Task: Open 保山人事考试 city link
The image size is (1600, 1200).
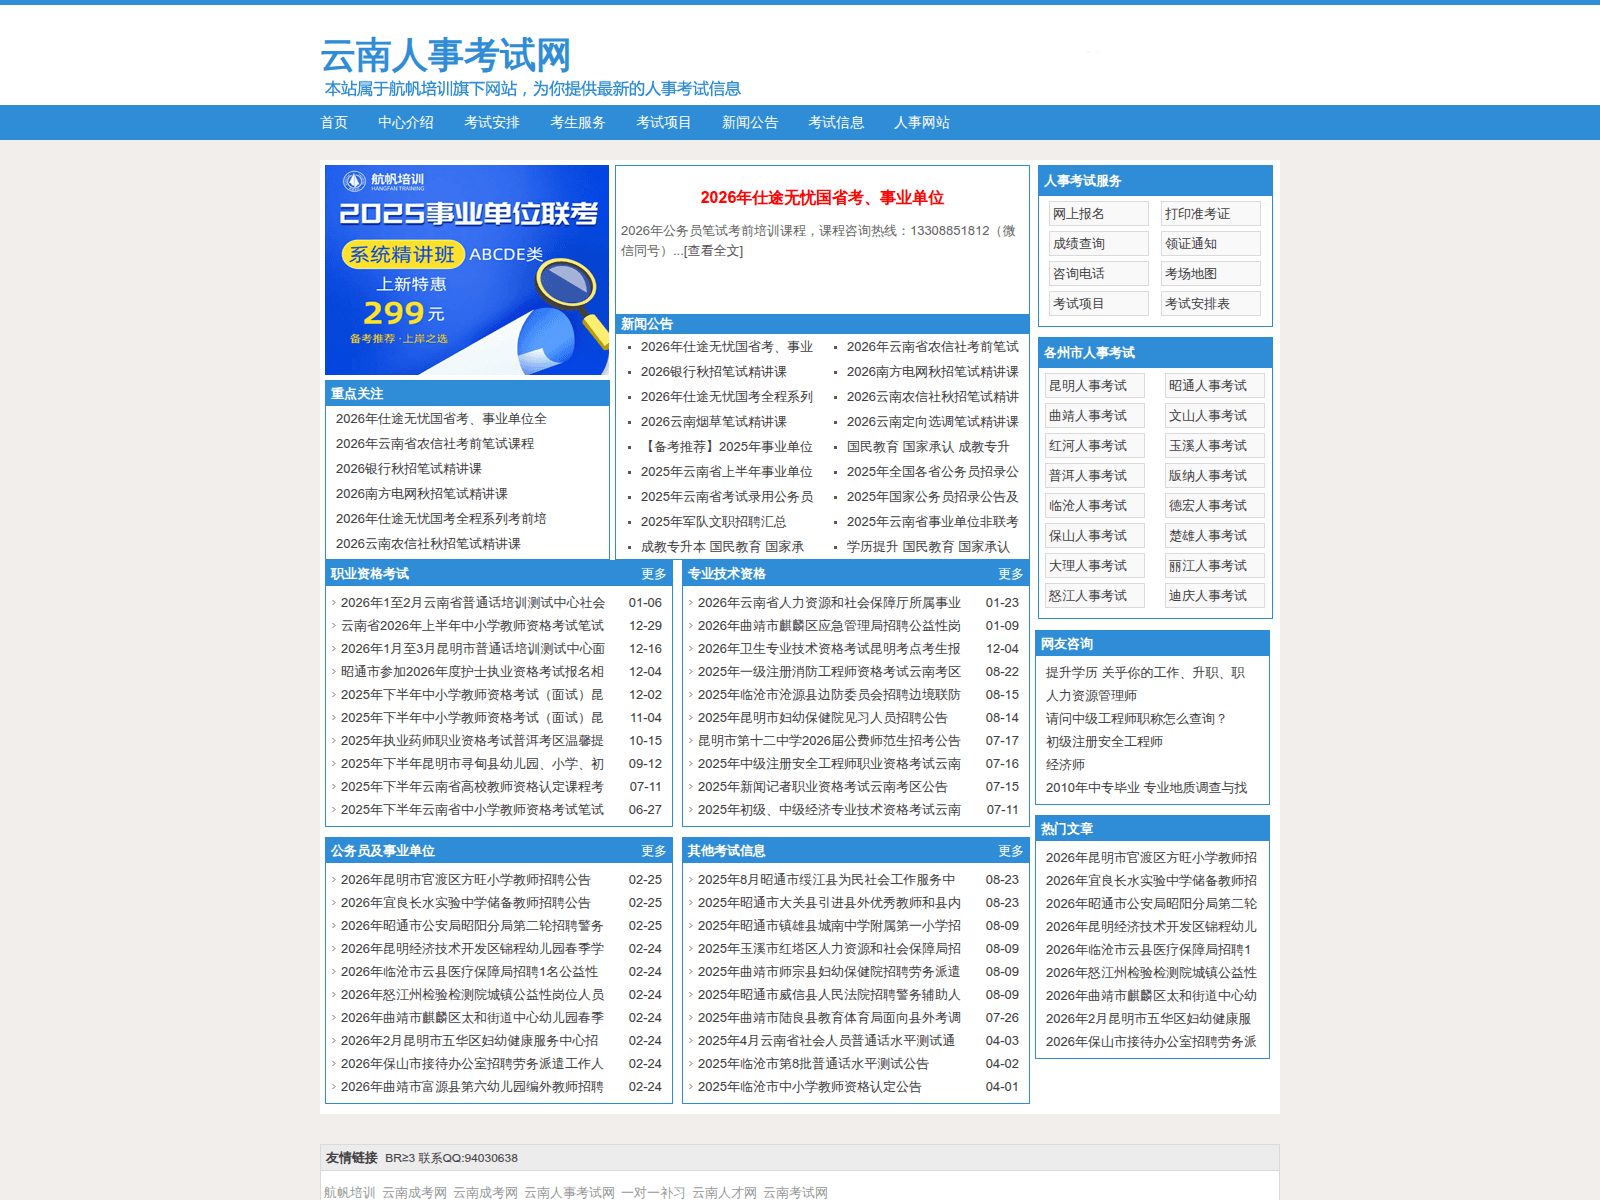Action: tap(1094, 536)
